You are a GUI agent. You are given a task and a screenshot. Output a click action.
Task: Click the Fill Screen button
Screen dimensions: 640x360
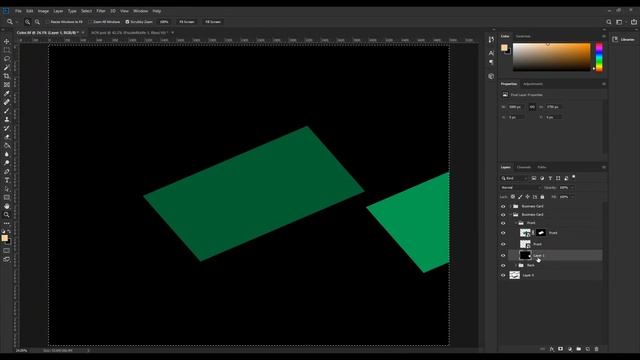pyautogui.click(x=213, y=22)
